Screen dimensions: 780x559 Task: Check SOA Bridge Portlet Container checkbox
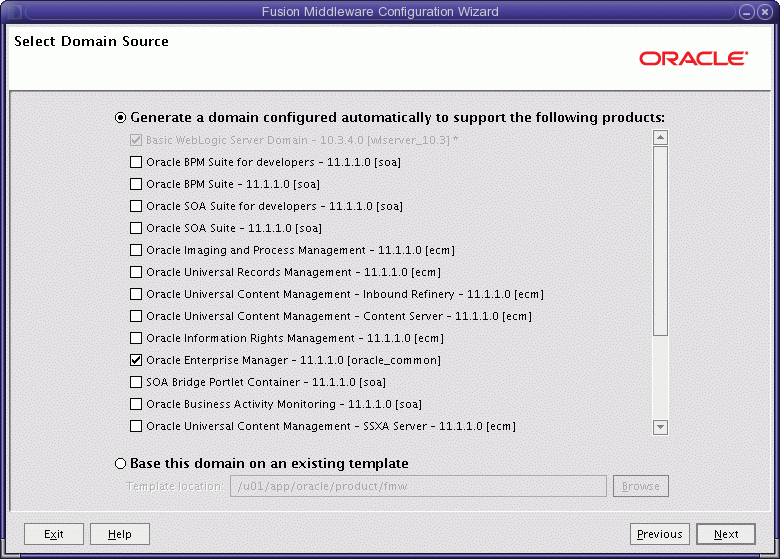tap(136, 382)
